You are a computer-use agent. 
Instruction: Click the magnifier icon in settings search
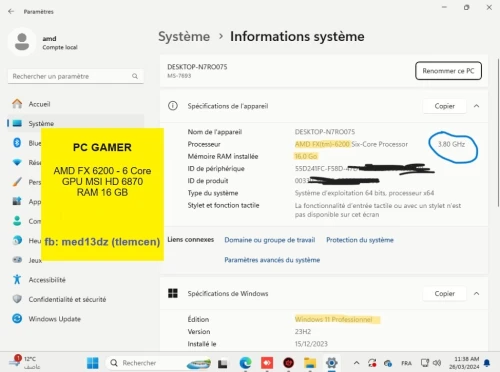click(135, 76)
